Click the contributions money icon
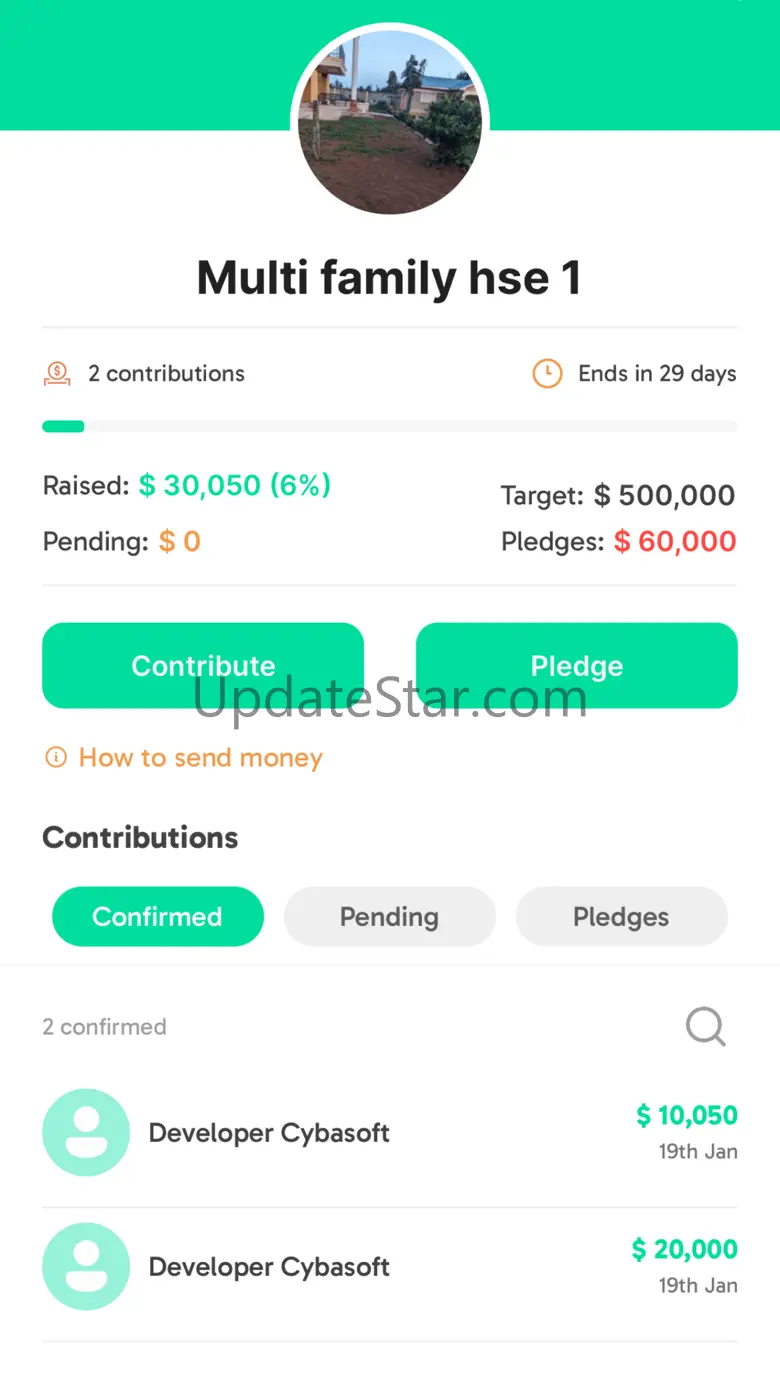The height and width of the screenshot is (1387, 780). 57,374
